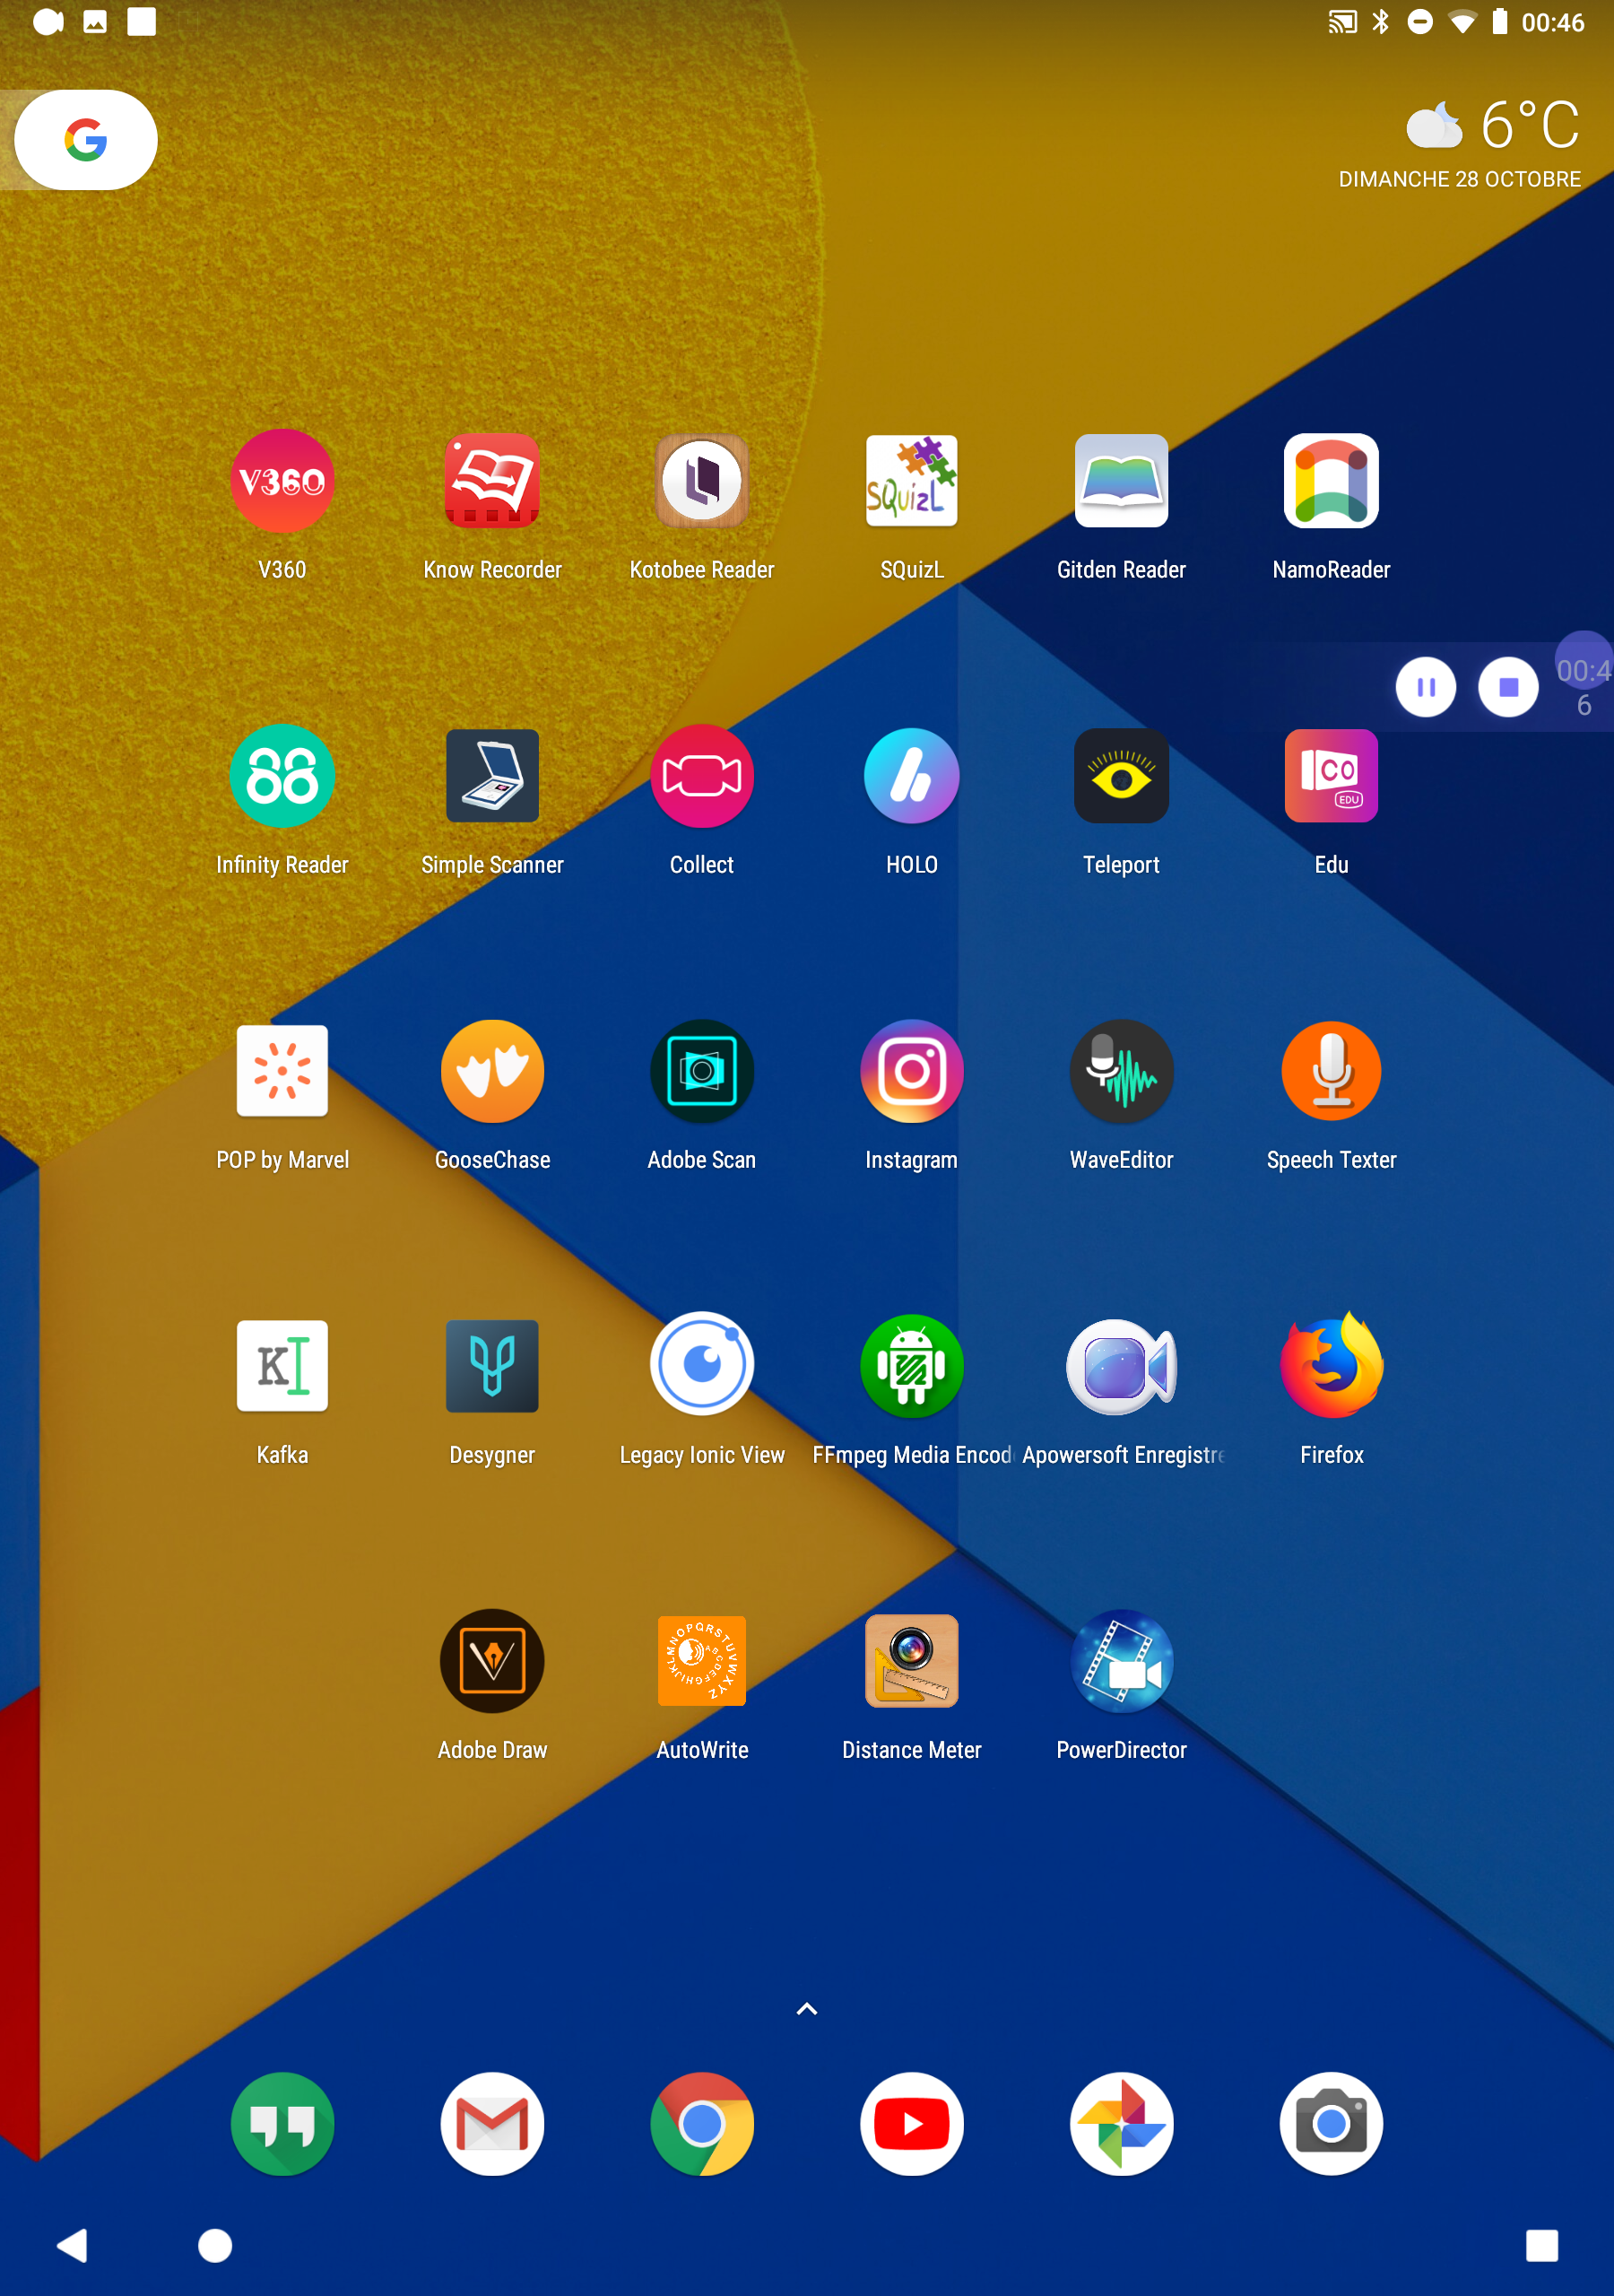Open Hangouts from the dock
The height and width of the screenshot is (2296, 1614).
(x=282, y=2123)
